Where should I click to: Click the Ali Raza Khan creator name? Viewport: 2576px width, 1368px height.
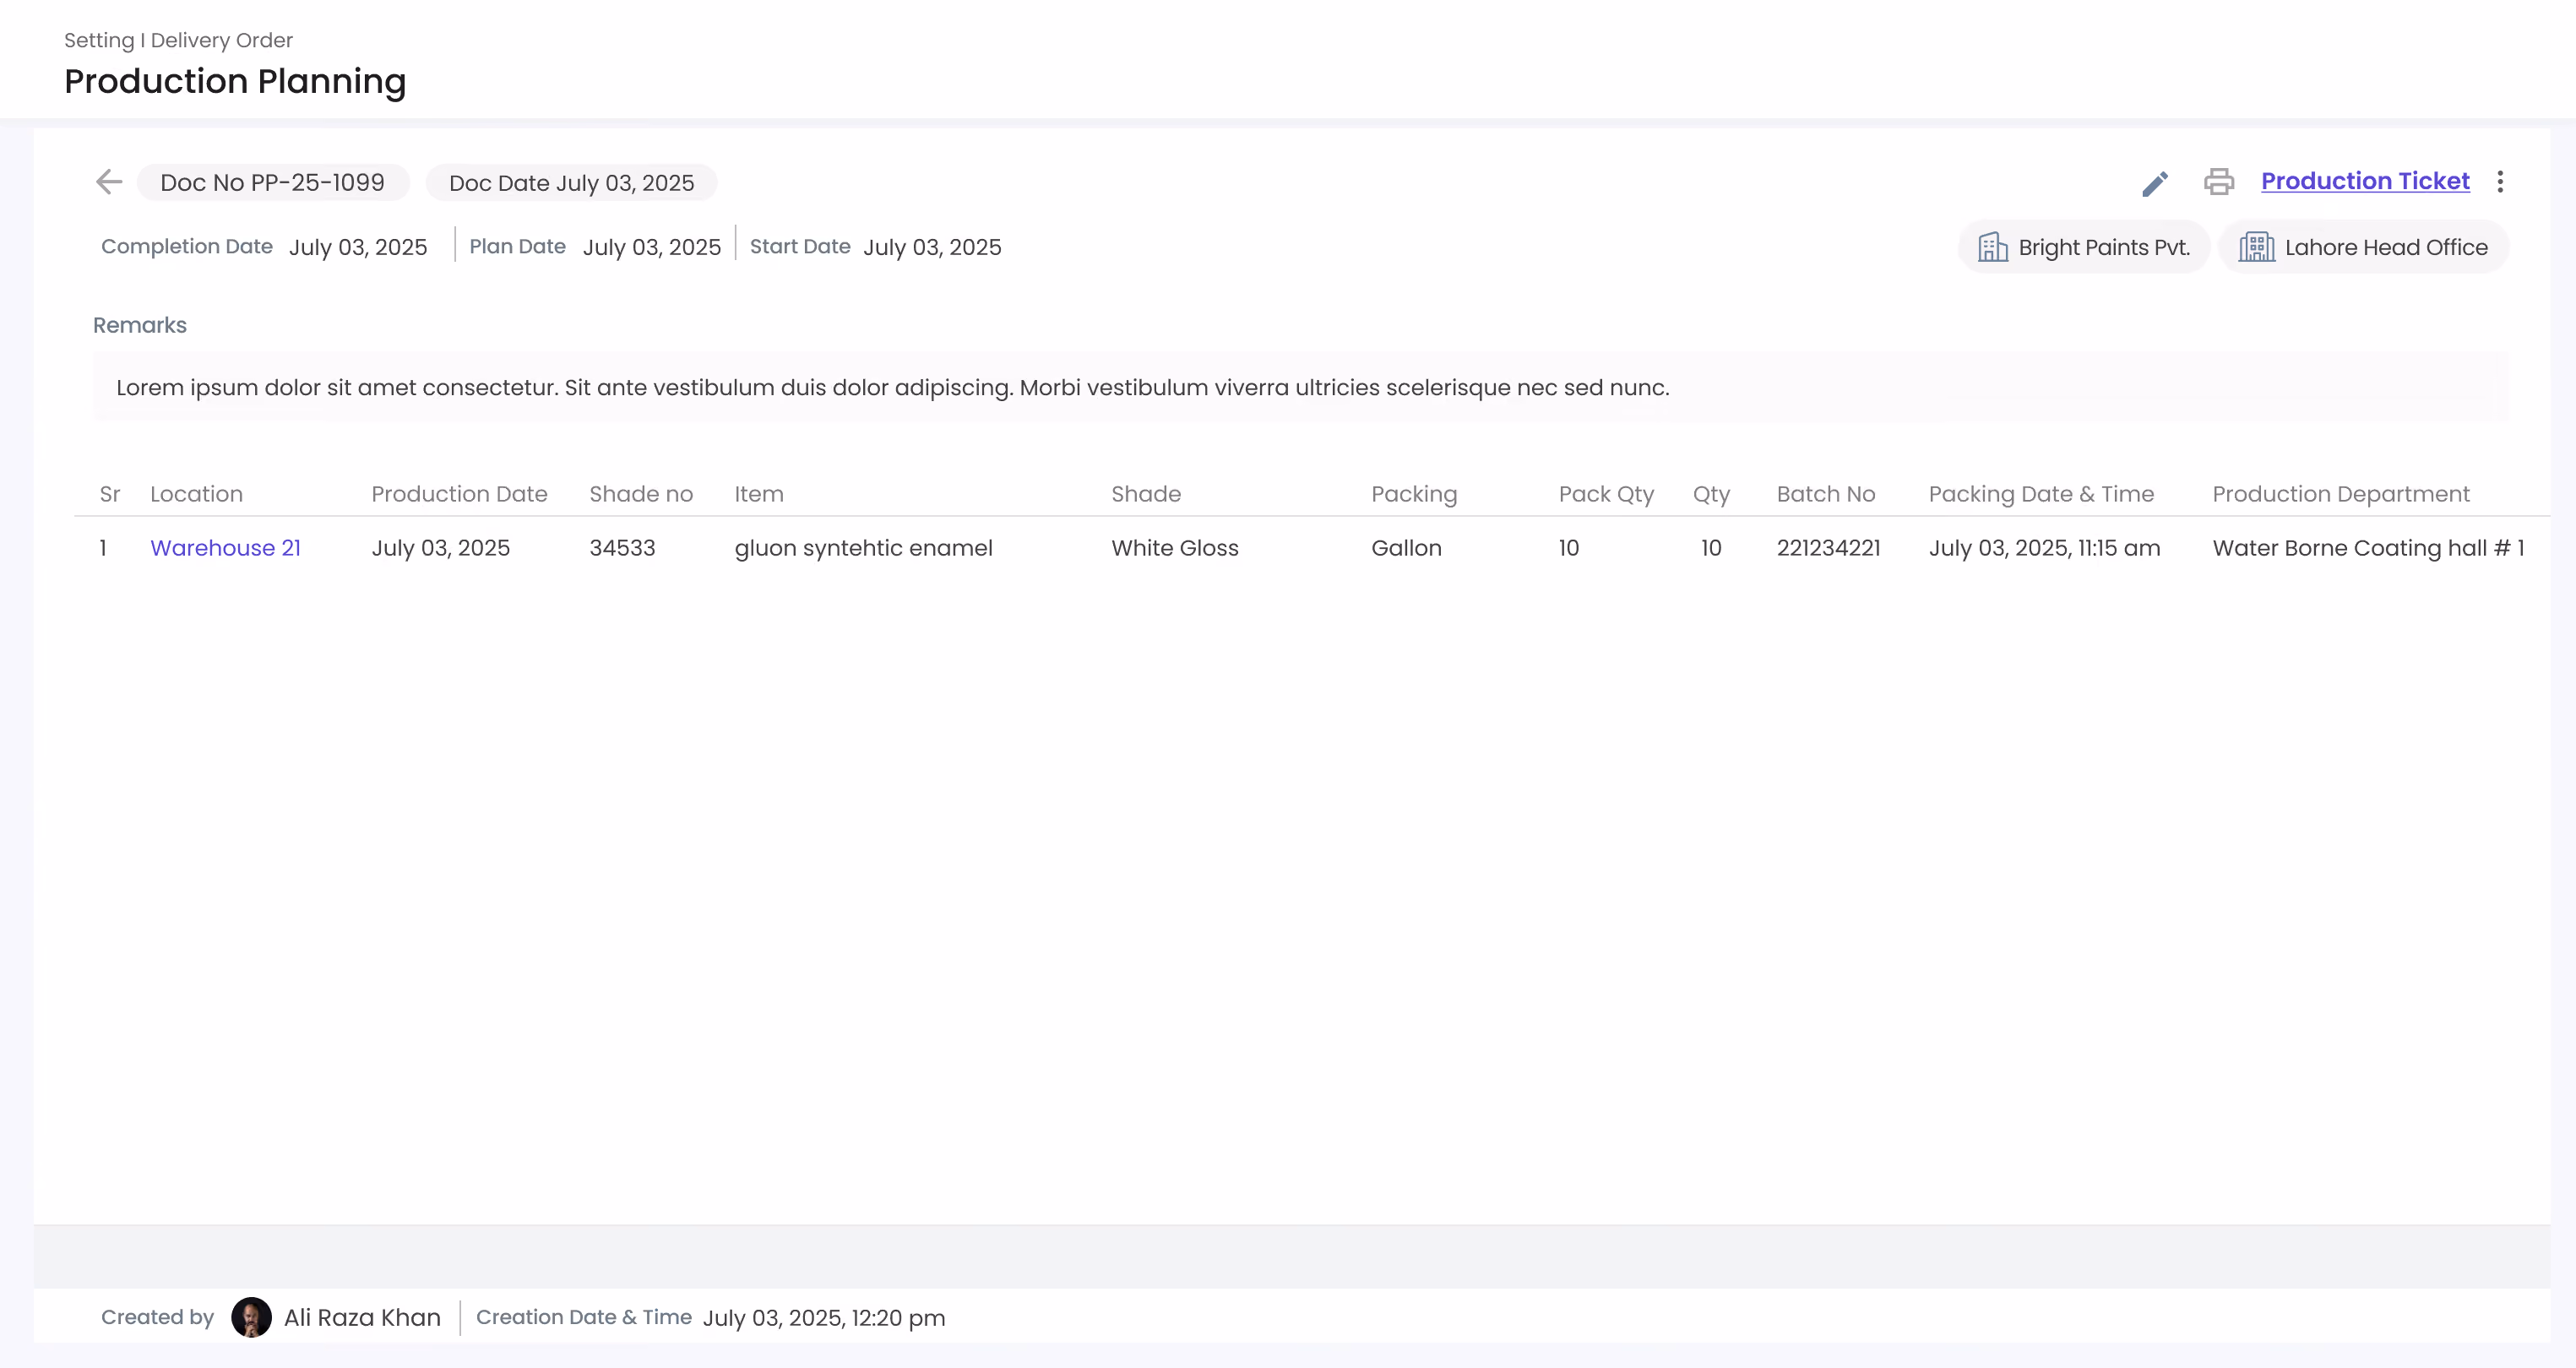click(x=362, y=1318)
